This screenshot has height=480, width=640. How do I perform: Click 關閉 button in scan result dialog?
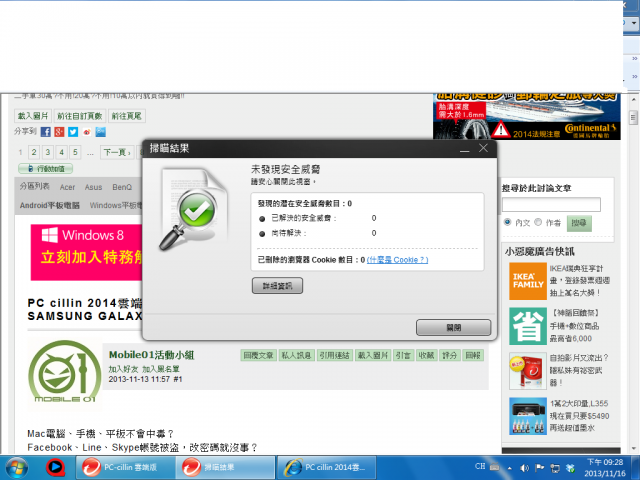pos(453,327)
